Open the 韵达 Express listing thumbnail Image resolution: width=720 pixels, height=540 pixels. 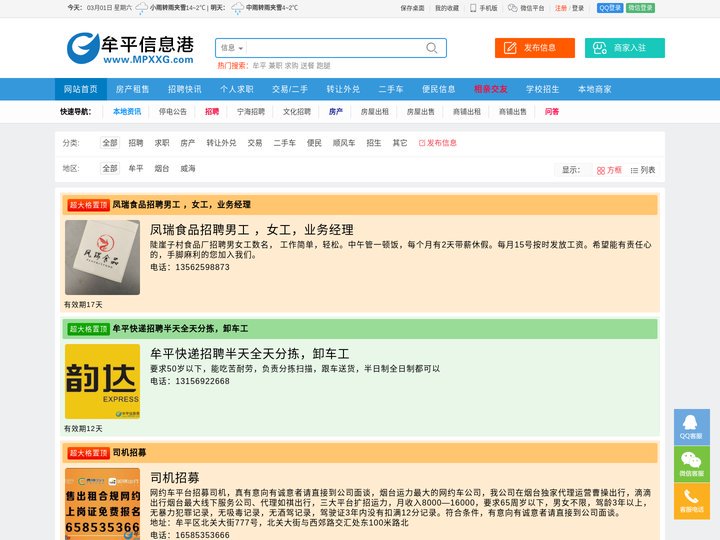tap(102, 381)
